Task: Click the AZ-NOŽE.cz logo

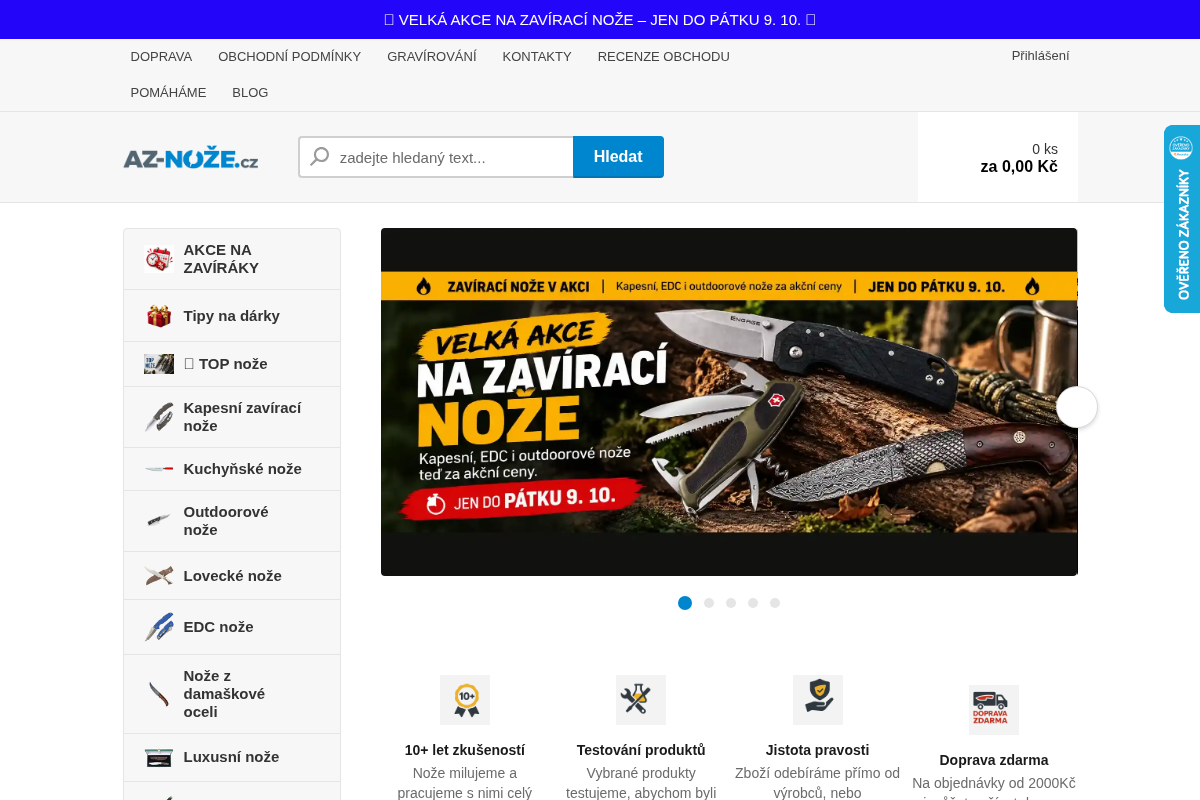Action: pos(191,159)
